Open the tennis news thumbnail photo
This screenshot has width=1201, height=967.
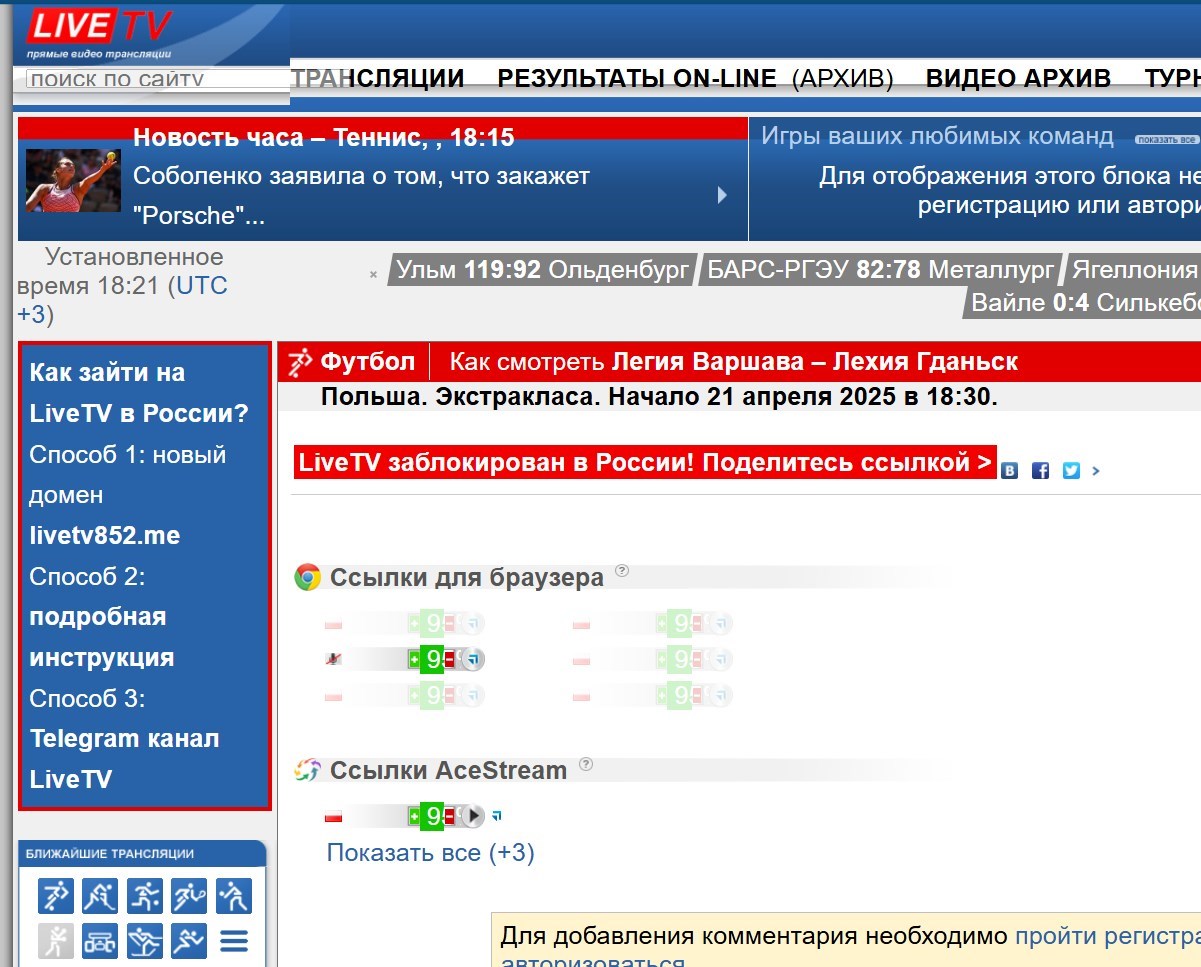coord(73,180)
